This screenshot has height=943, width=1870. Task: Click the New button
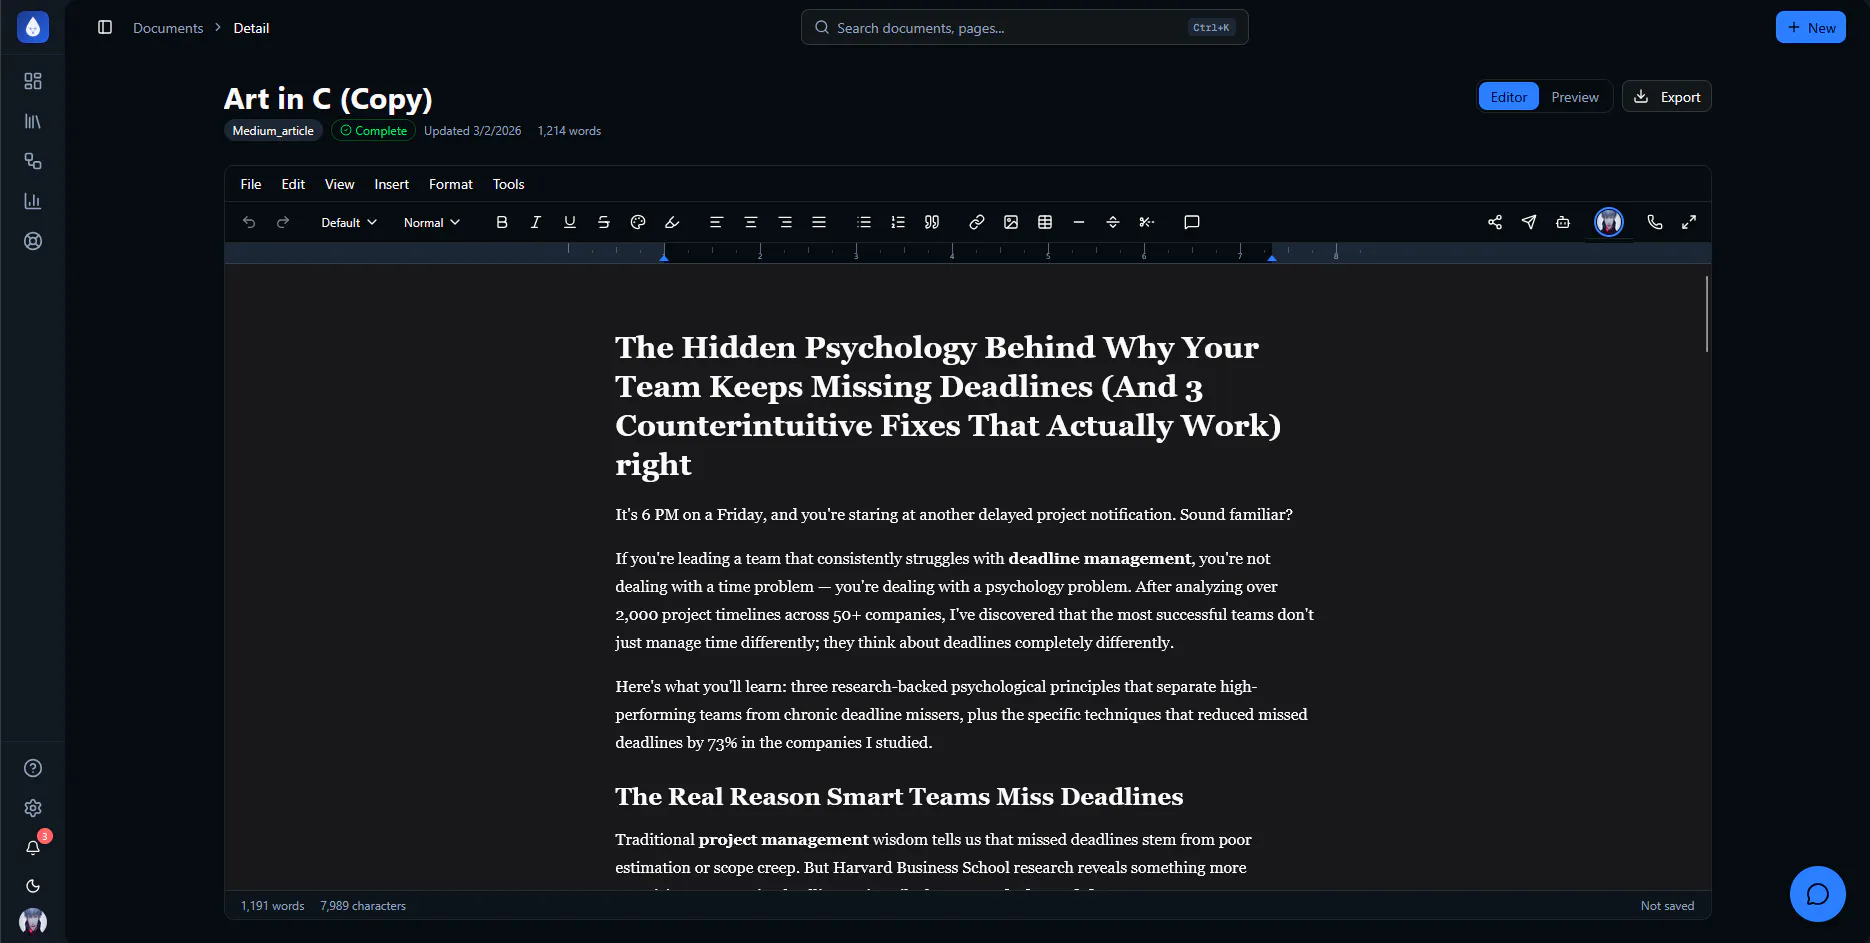coord(1811,27)
